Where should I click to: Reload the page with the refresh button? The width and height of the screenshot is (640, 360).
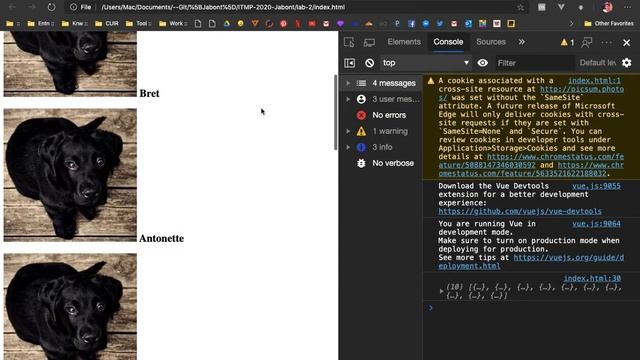51,7
